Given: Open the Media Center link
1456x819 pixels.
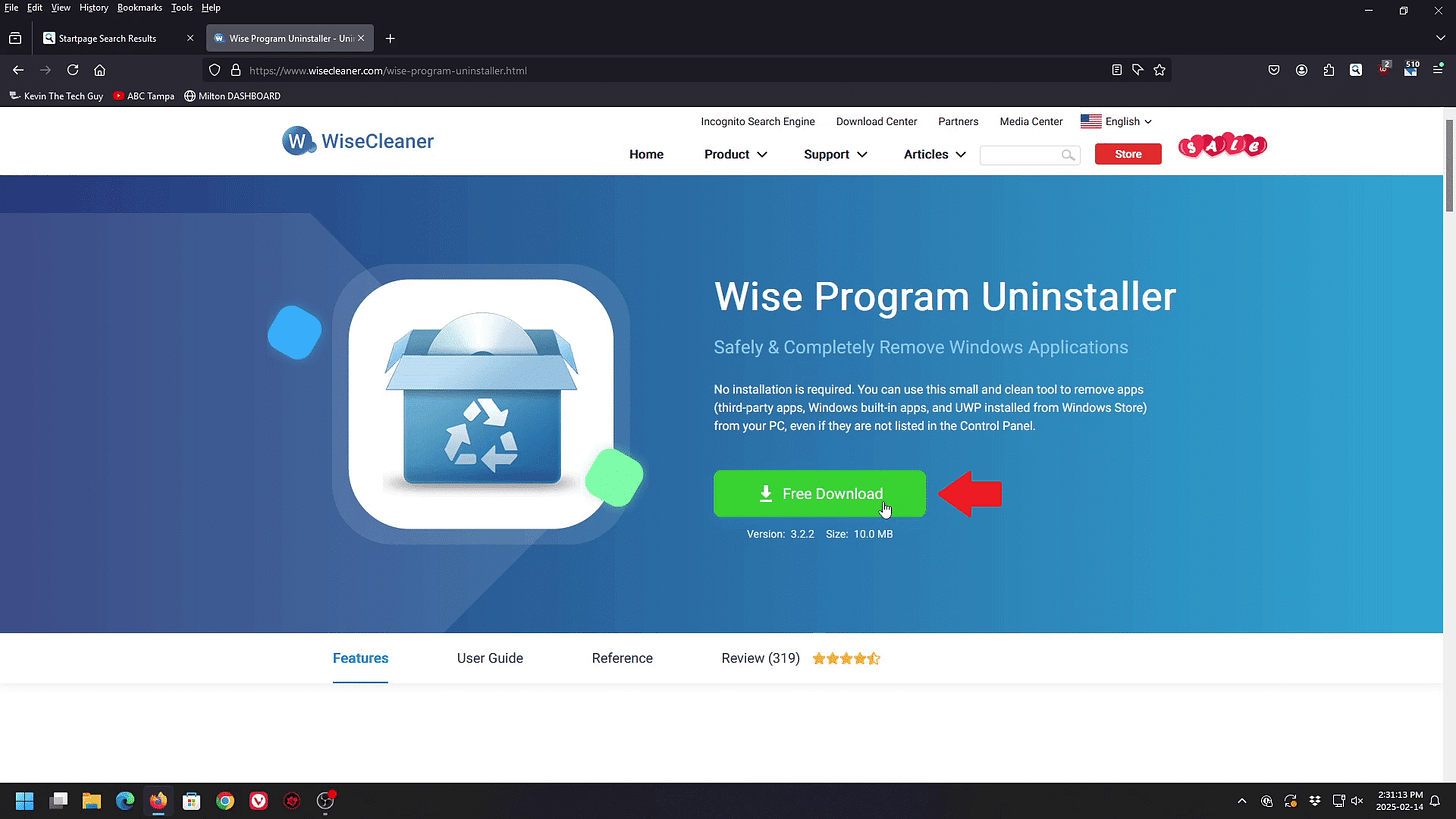Looking at the screenshot, I should click(x=1031, y=121).
